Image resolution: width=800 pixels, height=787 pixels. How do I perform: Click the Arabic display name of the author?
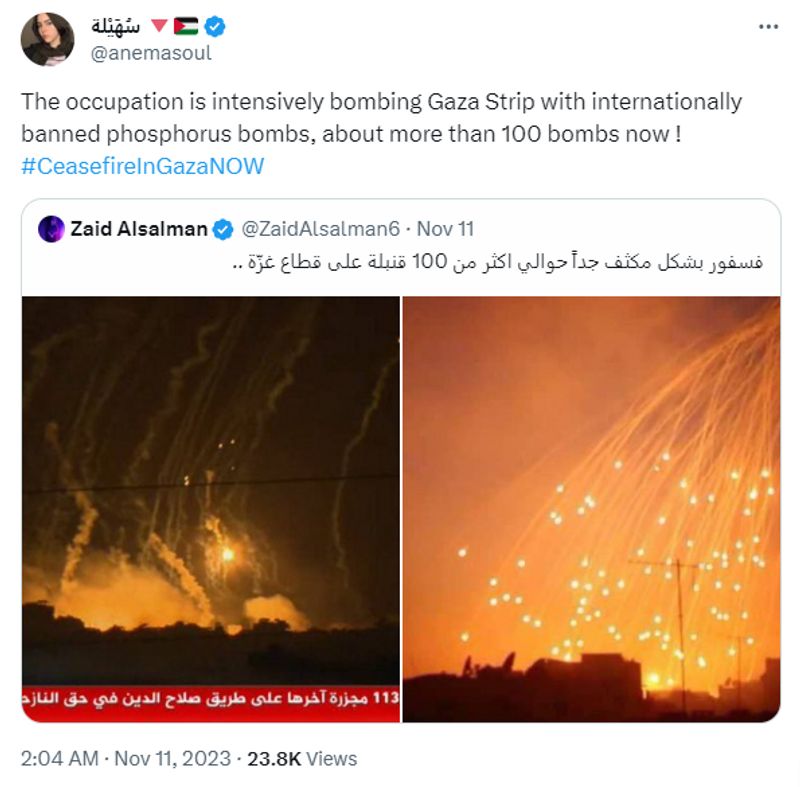(x=115, y=26)
